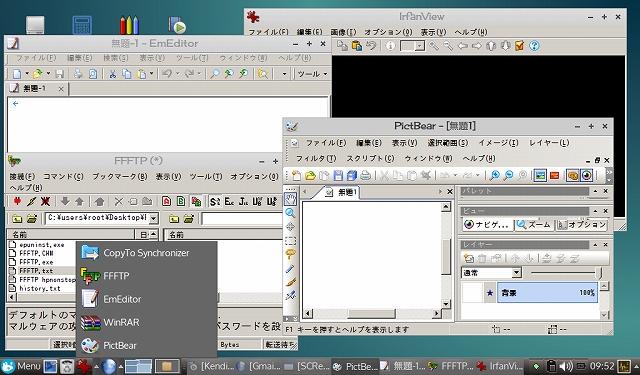Click FFFTP local 名前 column header
The width and height of the screenshot is (640, 375).
(x=71, y=235)
